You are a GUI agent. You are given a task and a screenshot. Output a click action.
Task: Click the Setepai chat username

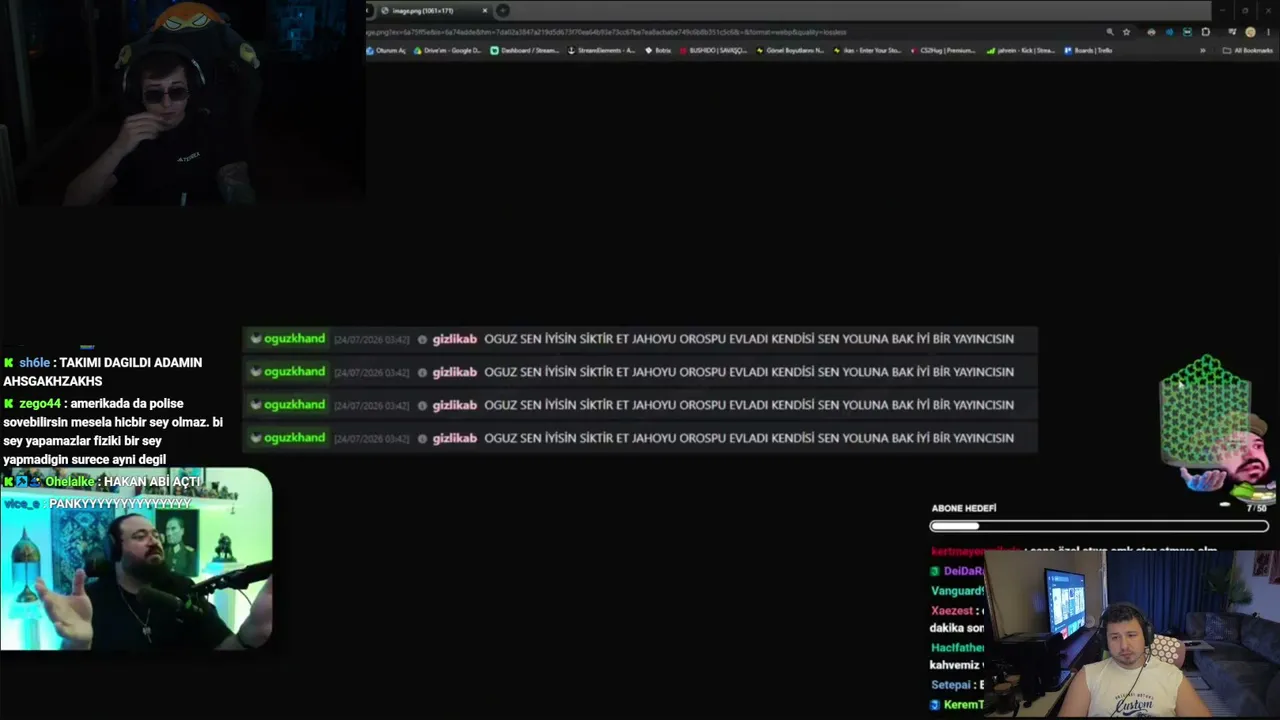tap(951, 685)
